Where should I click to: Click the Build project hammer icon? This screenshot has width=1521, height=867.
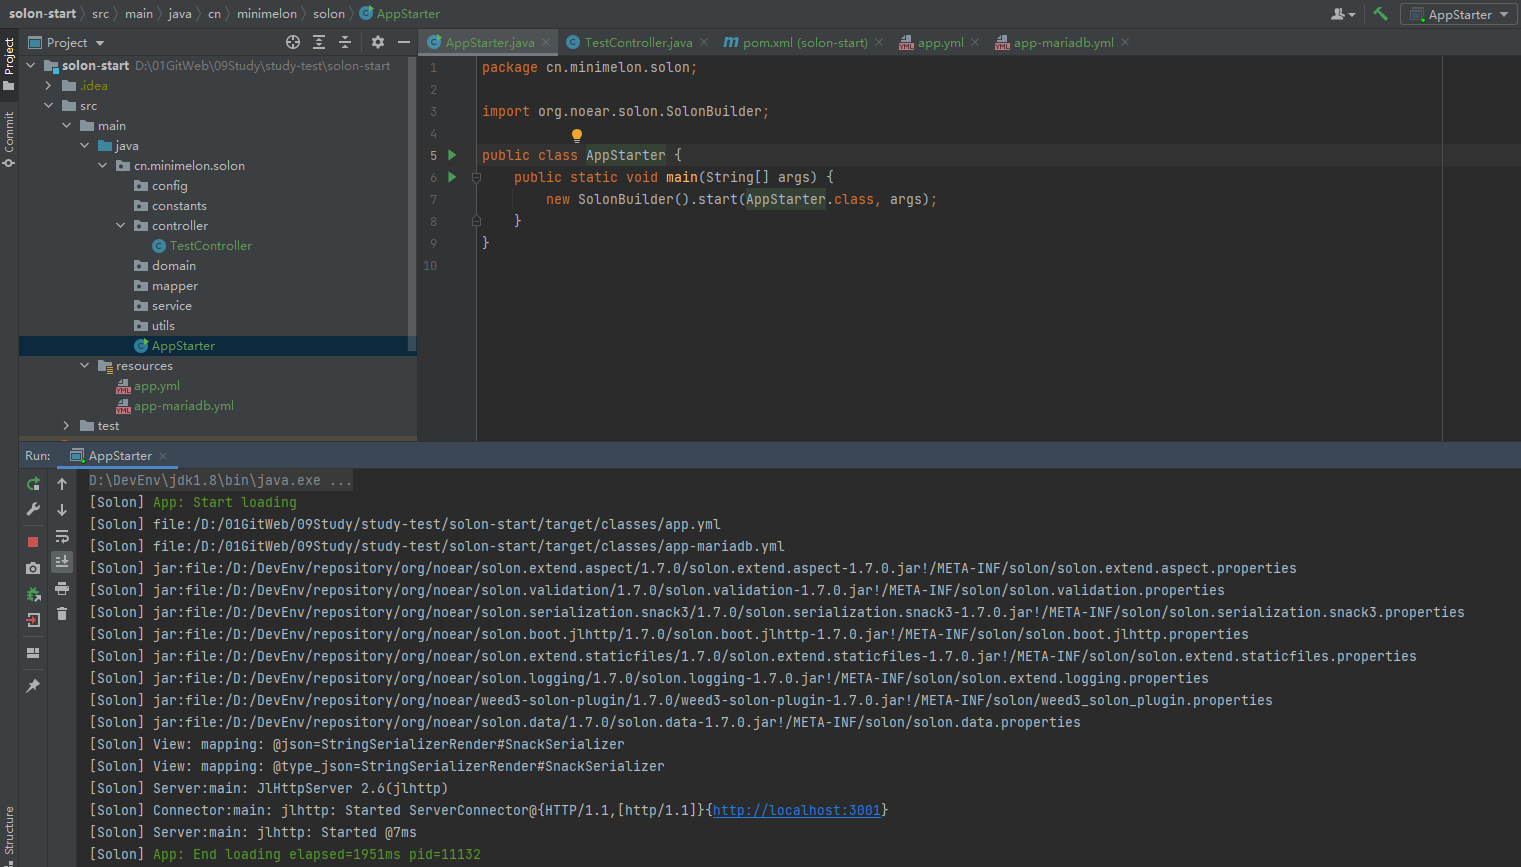(x=1380, y=14)
